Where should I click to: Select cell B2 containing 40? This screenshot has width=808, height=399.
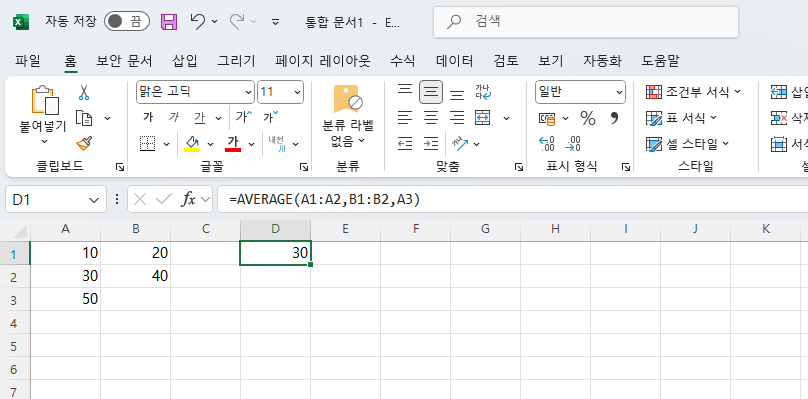tap(136, 276)
